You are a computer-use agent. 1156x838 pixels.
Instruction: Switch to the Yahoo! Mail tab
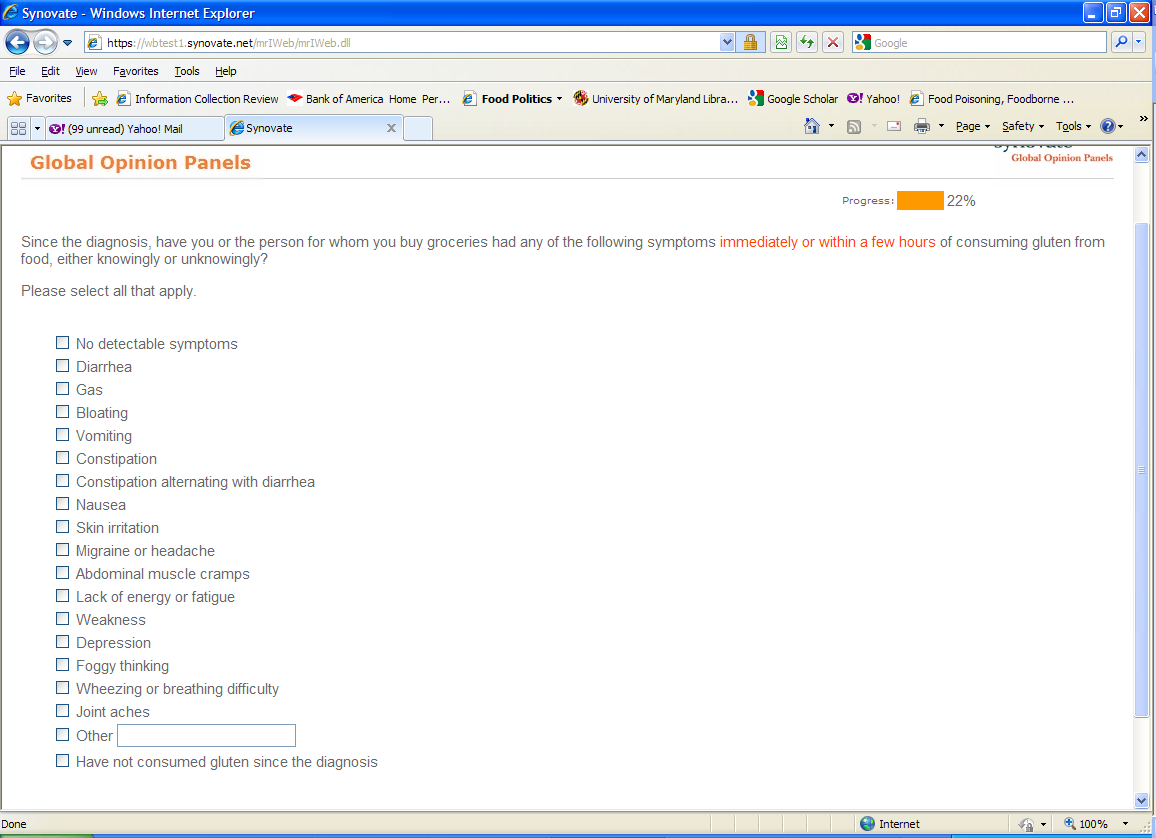tap(134, 128)
